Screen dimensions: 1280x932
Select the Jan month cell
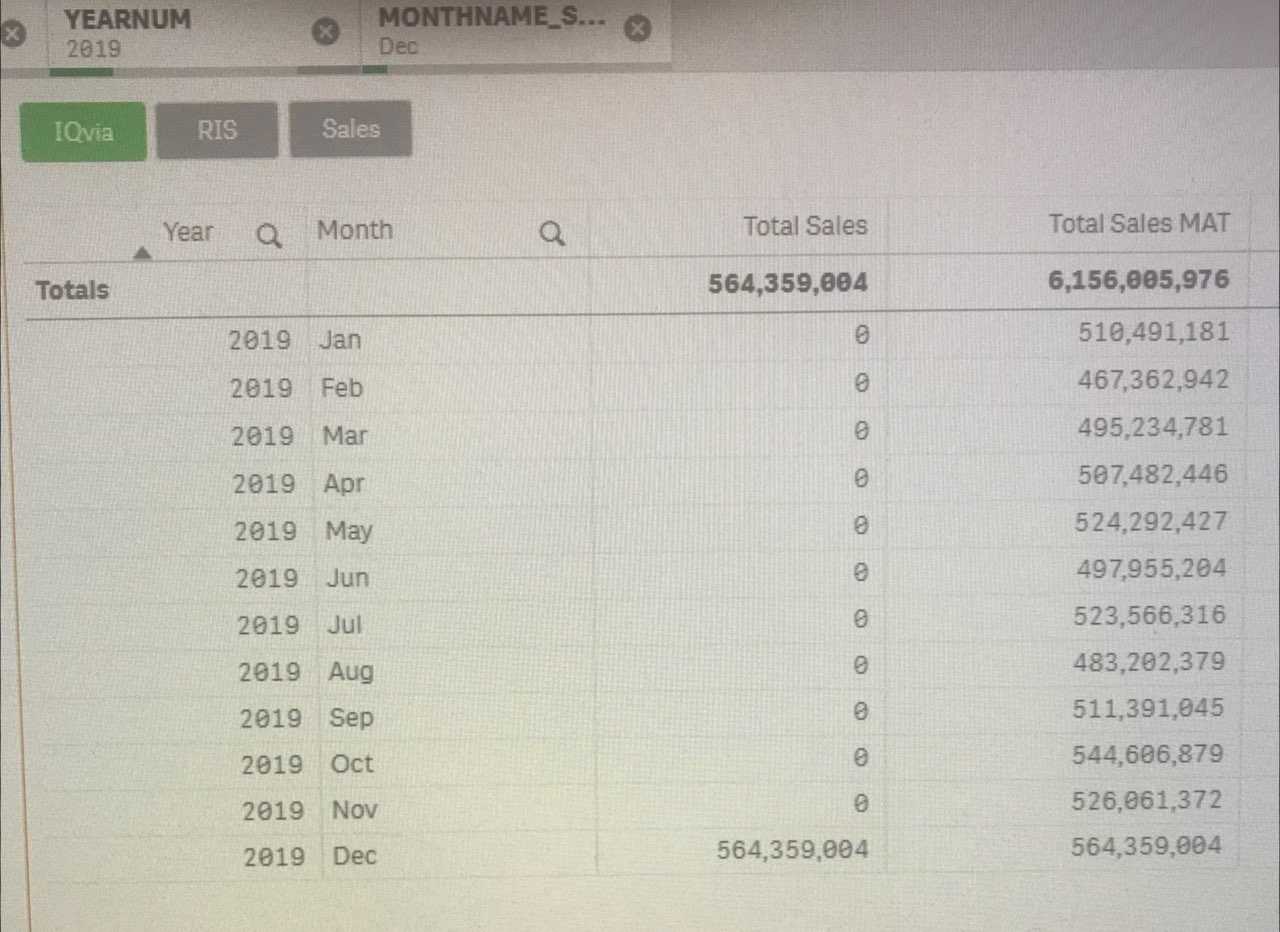point(340,340)
